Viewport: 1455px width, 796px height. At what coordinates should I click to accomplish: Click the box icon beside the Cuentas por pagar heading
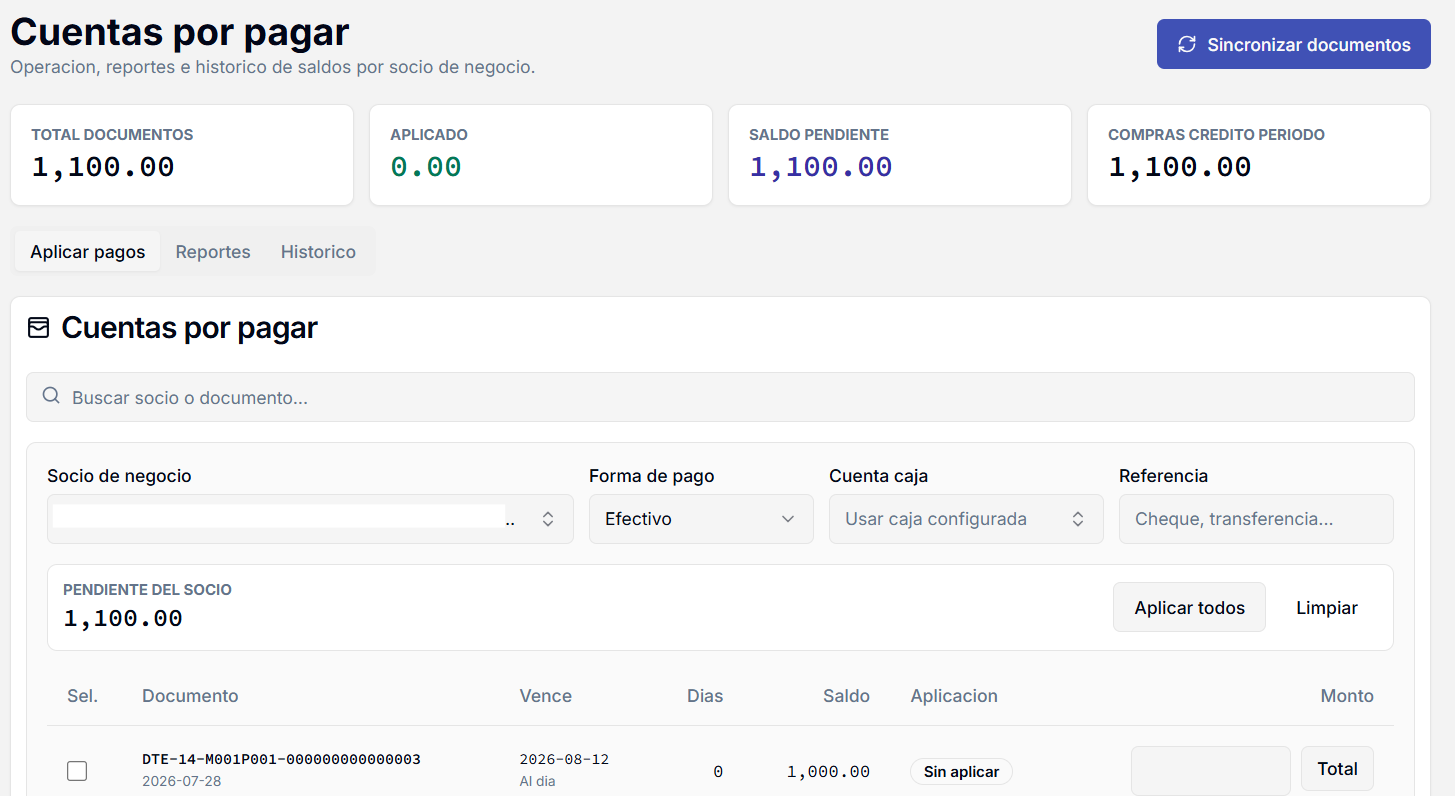[38, 328]
